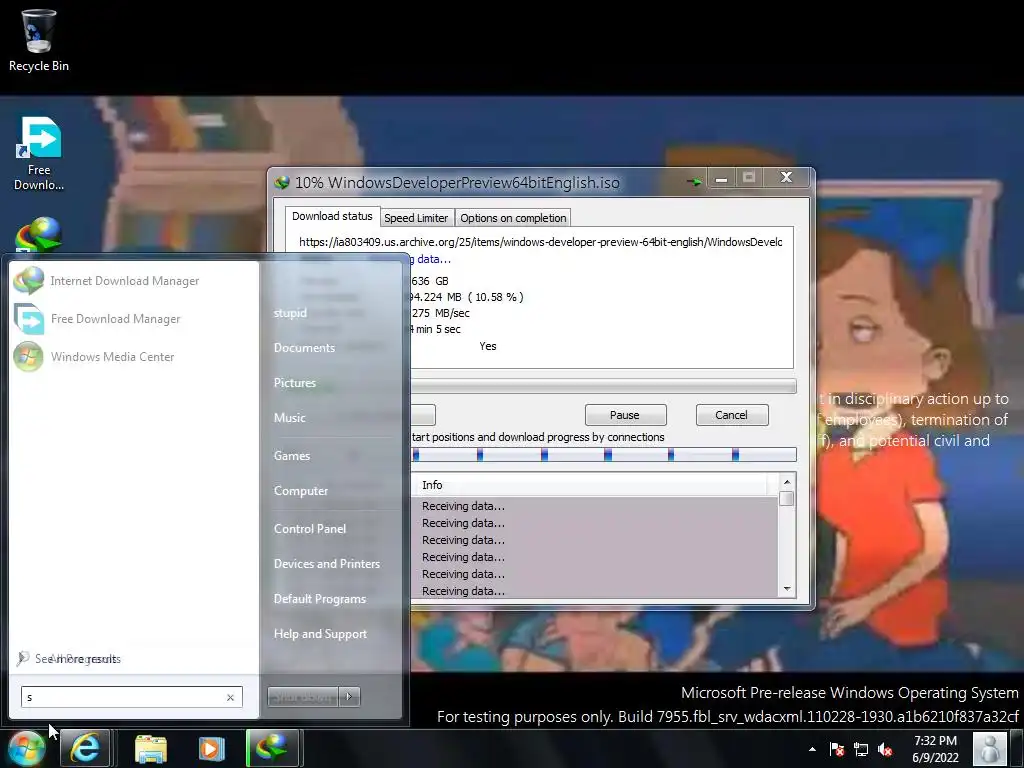Open Internet Download Manager desktop icon
Screen dimensions: 1024x768
point(39,234)
